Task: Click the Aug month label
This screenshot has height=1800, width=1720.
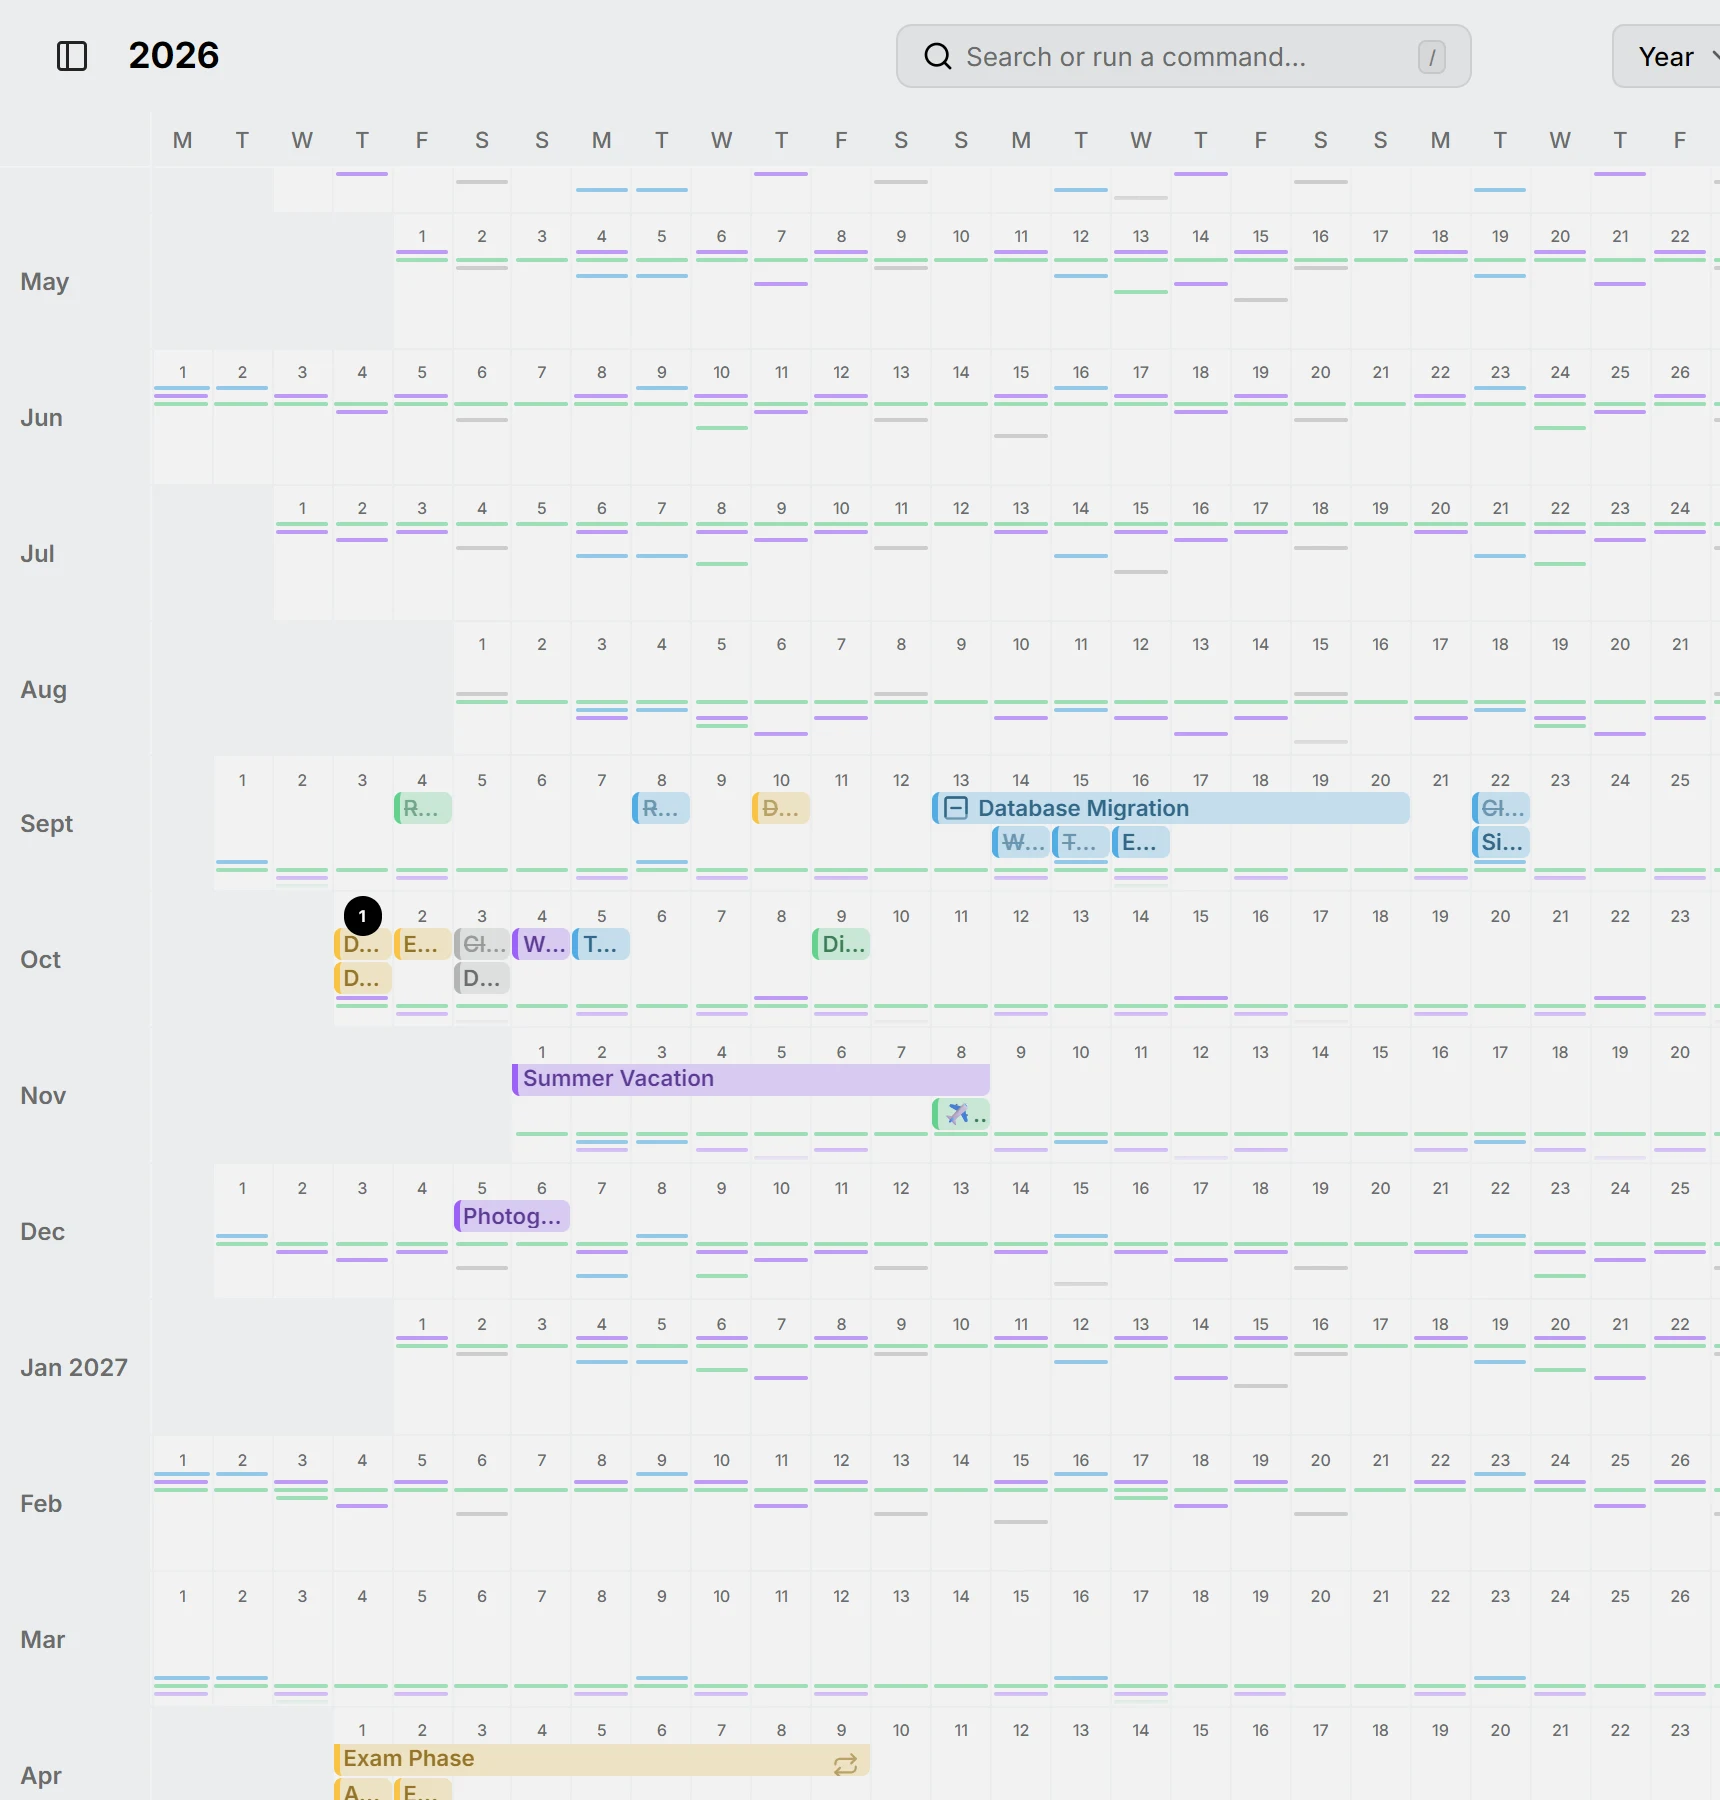Action: pos(43,690)
